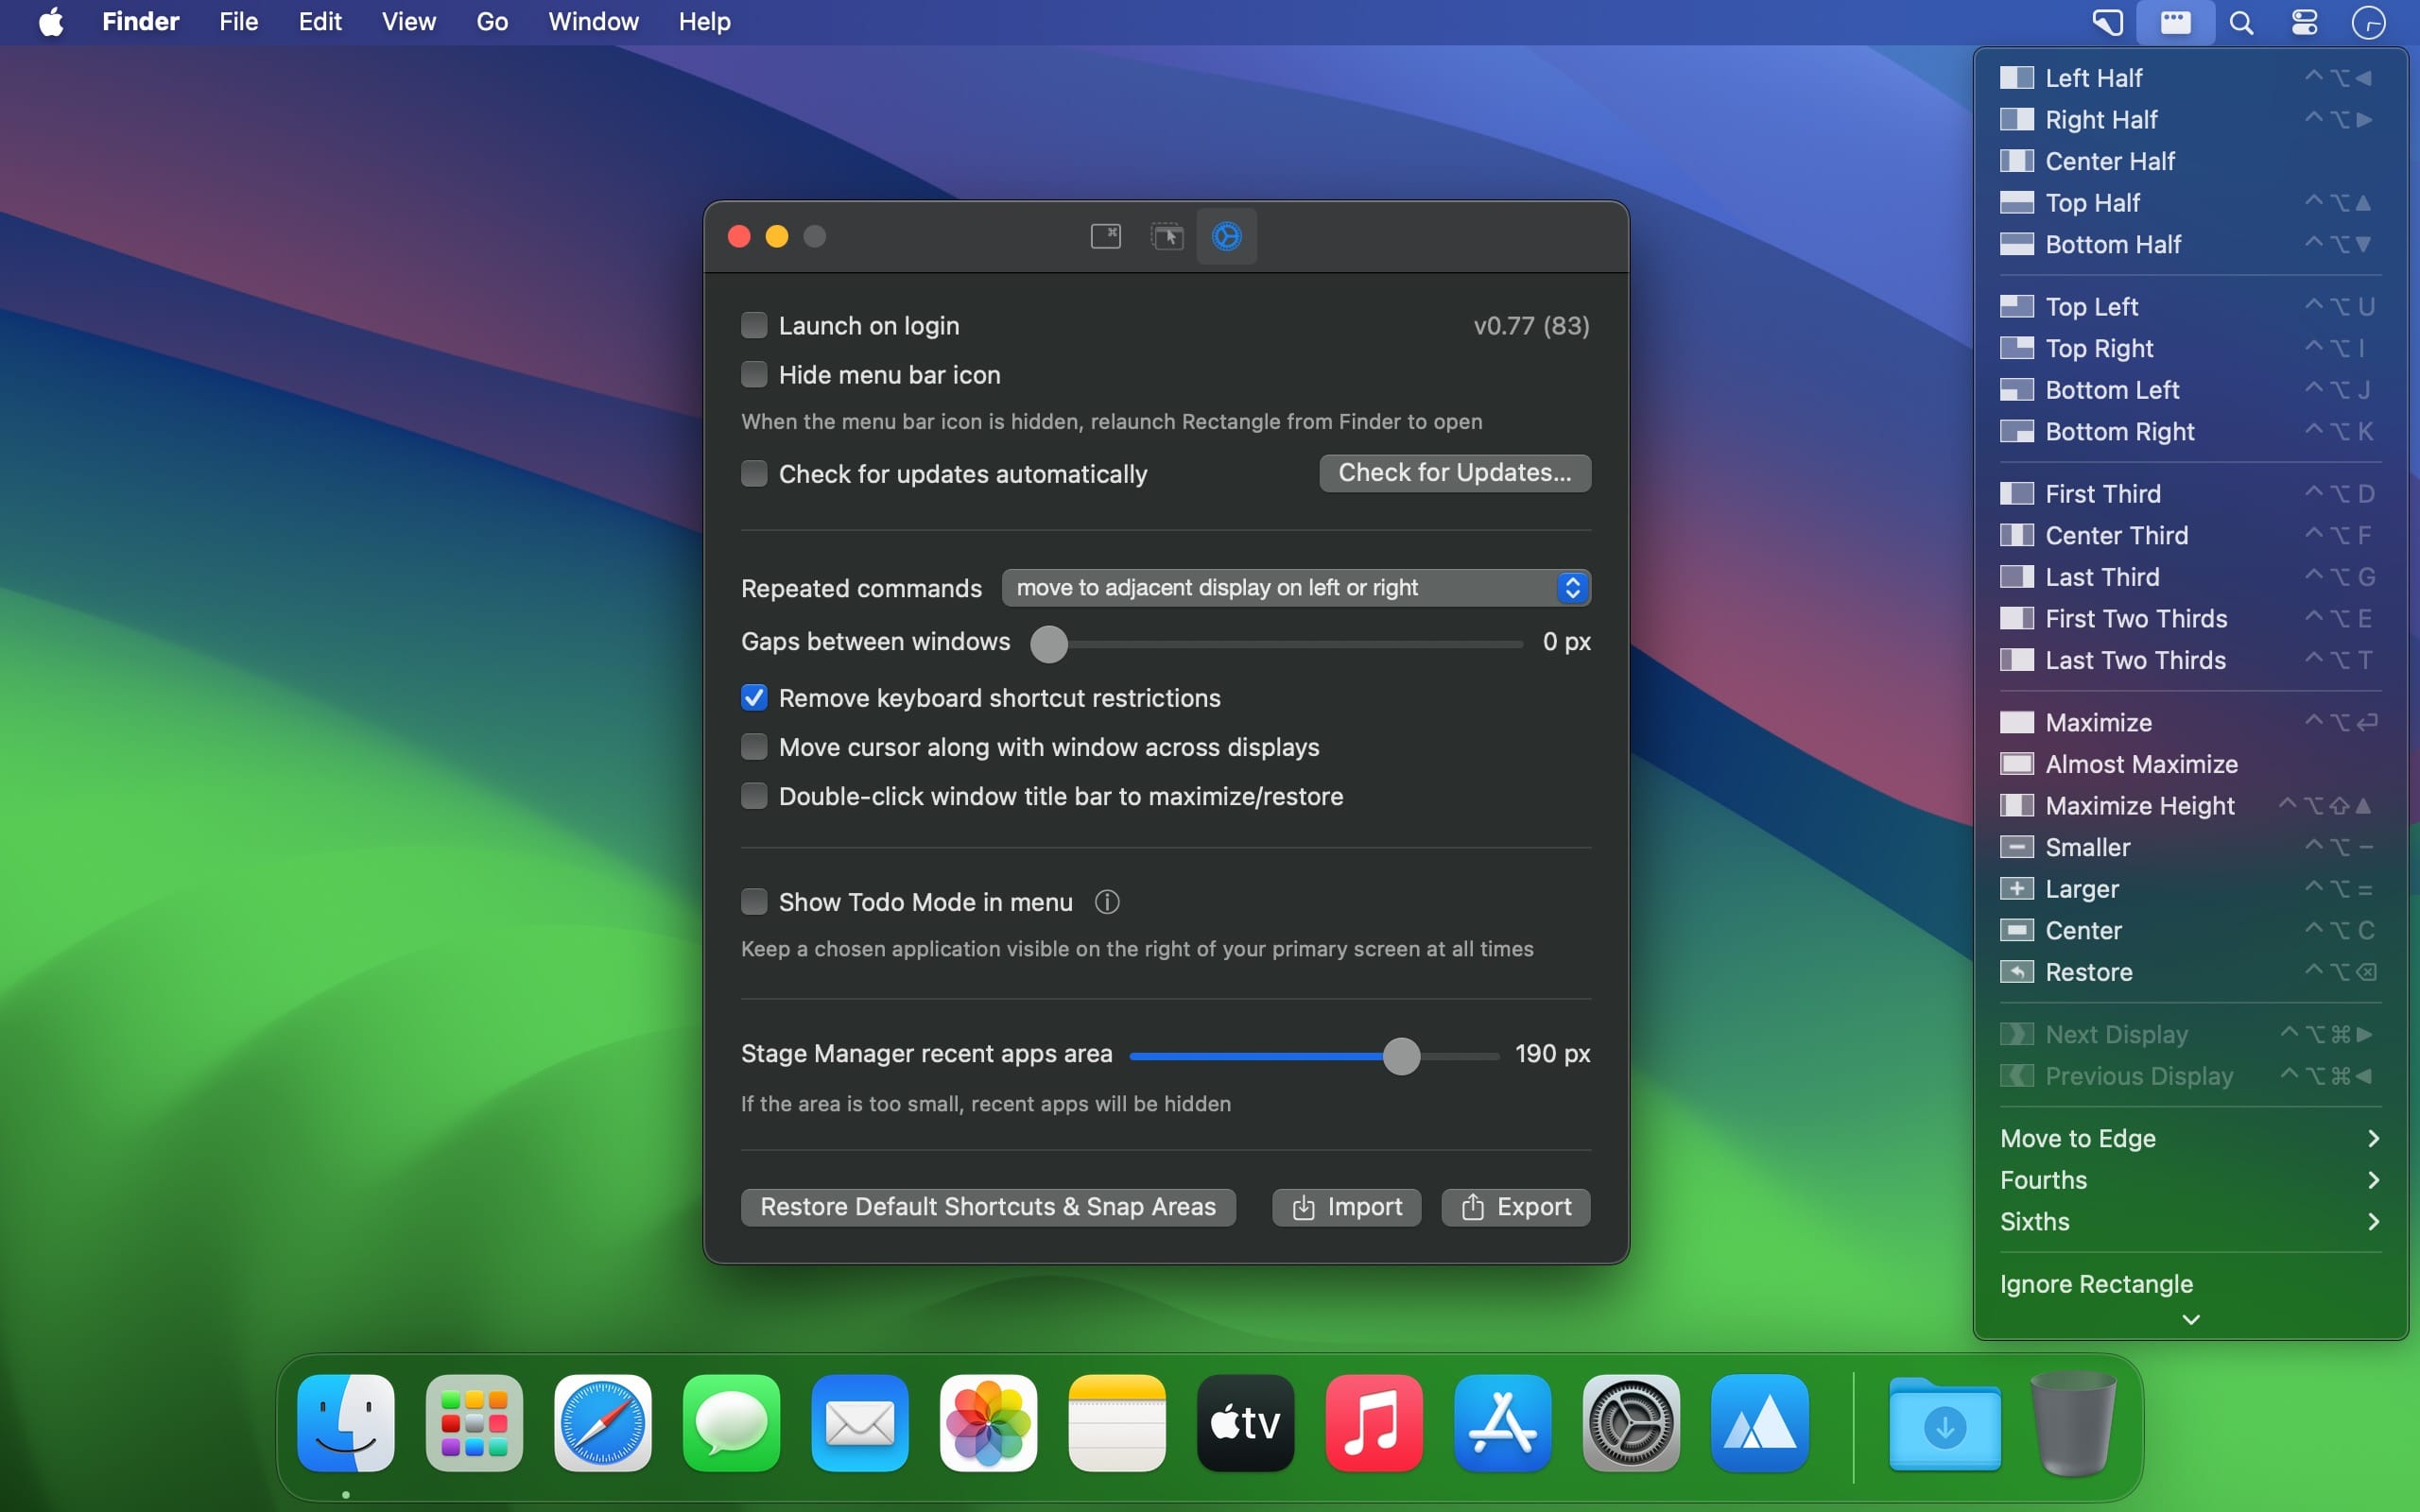This screenshot has height=1512, width=2420.
Task: Open Control Center from menu bar
Action: tap(2305, 22)
